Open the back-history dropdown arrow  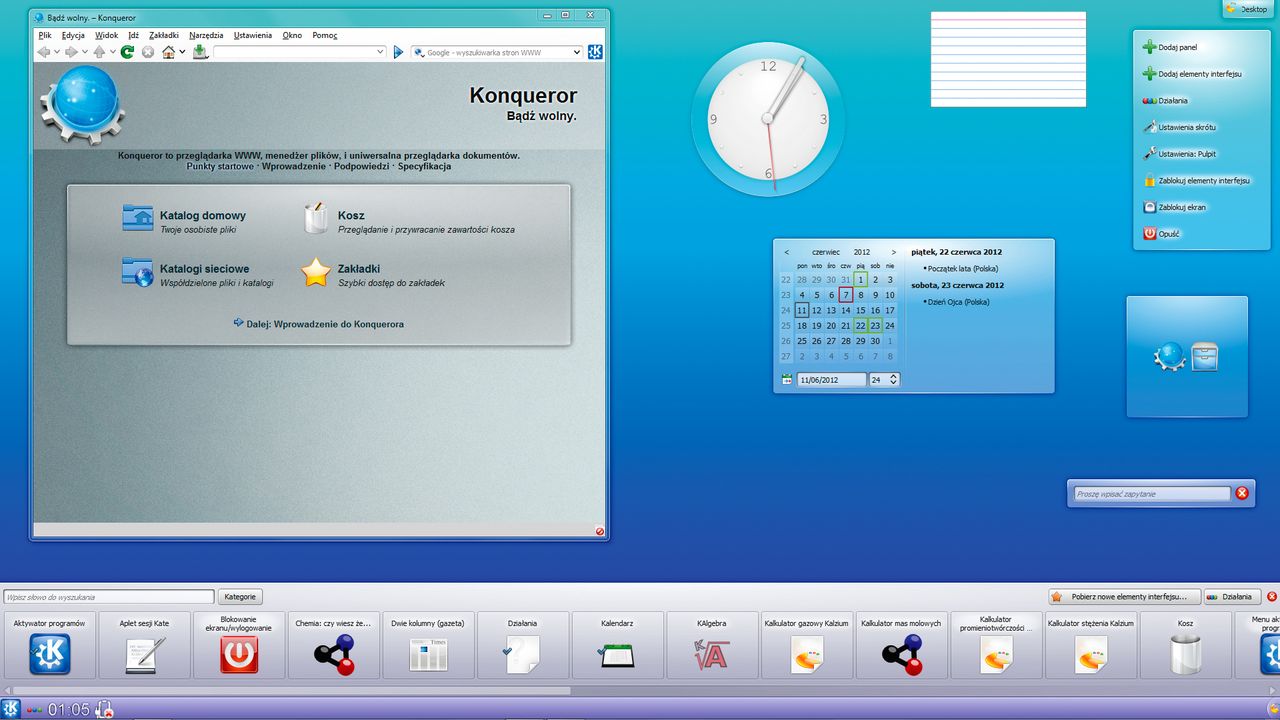(x=57, y=52)
